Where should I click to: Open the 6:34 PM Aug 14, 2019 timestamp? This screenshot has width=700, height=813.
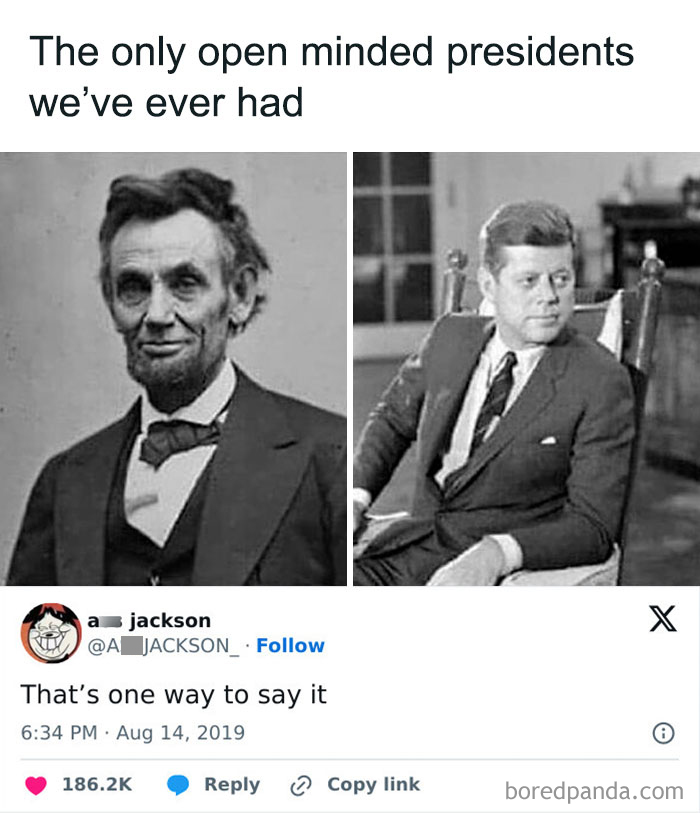click(x=133, y=733)
